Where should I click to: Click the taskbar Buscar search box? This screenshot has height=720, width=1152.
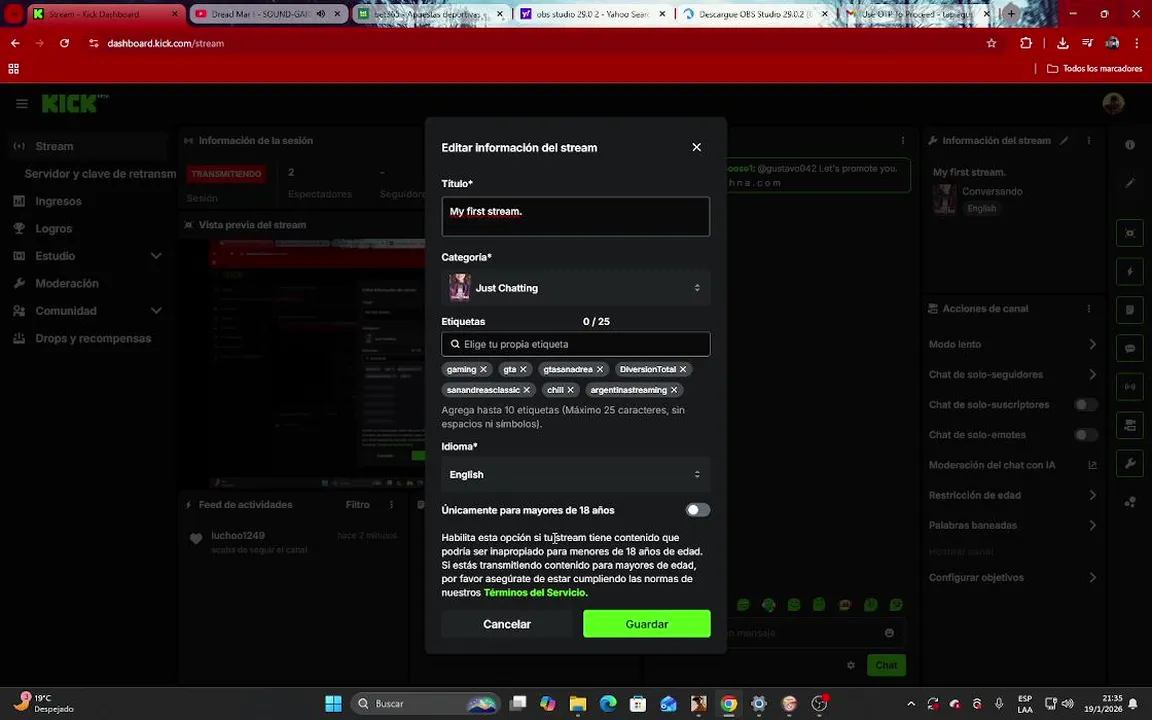click(425, 704)
